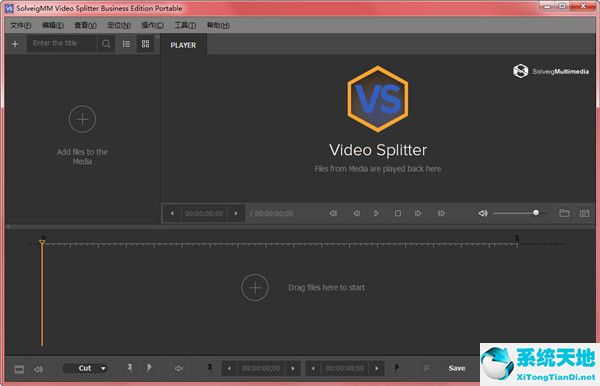
Task: Click the fragment end time field
Action: tap(345, 368)
